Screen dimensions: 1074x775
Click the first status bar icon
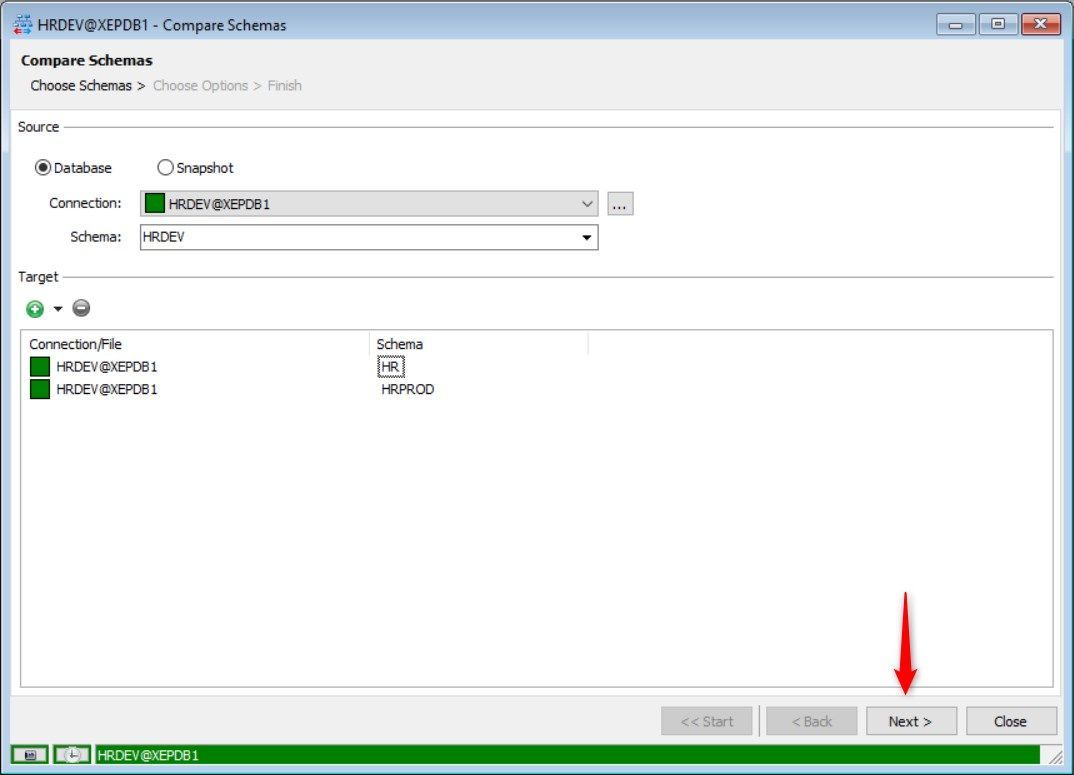[29, 754]
